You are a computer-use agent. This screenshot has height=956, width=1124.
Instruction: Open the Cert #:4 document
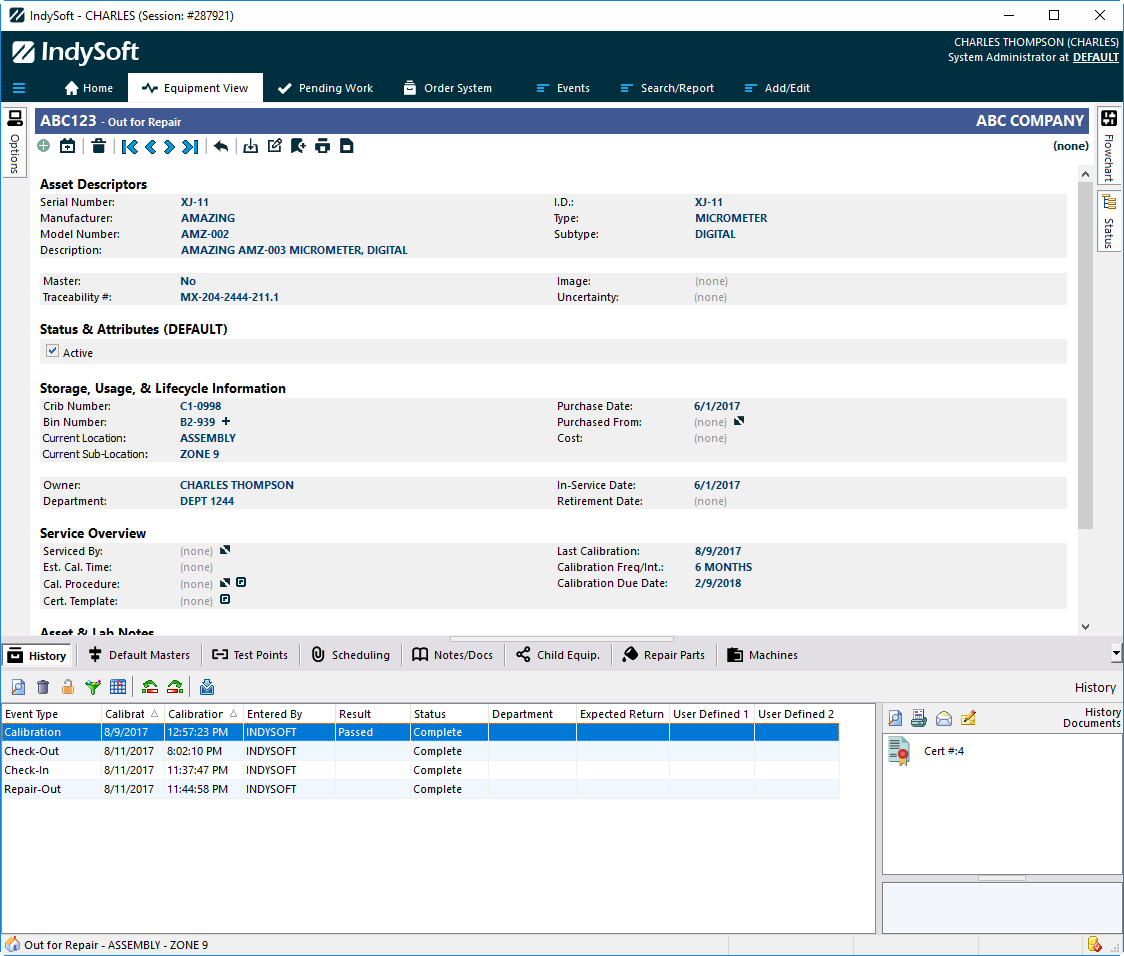927,751
